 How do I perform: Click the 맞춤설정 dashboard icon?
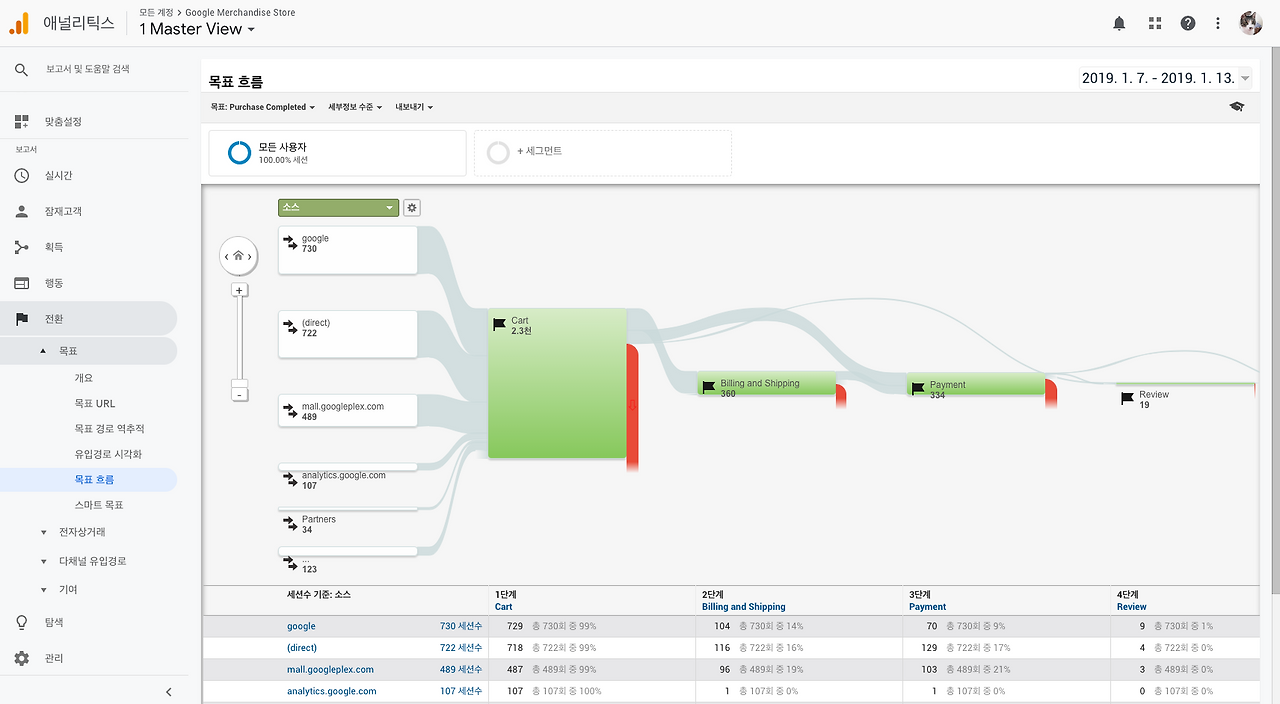[21, 122]
